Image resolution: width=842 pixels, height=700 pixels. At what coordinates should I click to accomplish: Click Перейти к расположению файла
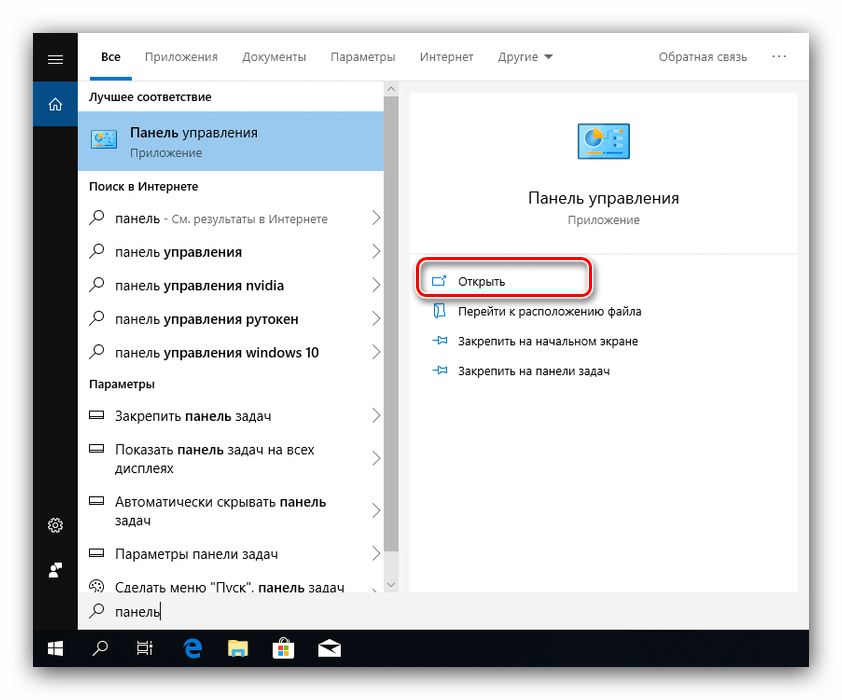coord(549,311)
